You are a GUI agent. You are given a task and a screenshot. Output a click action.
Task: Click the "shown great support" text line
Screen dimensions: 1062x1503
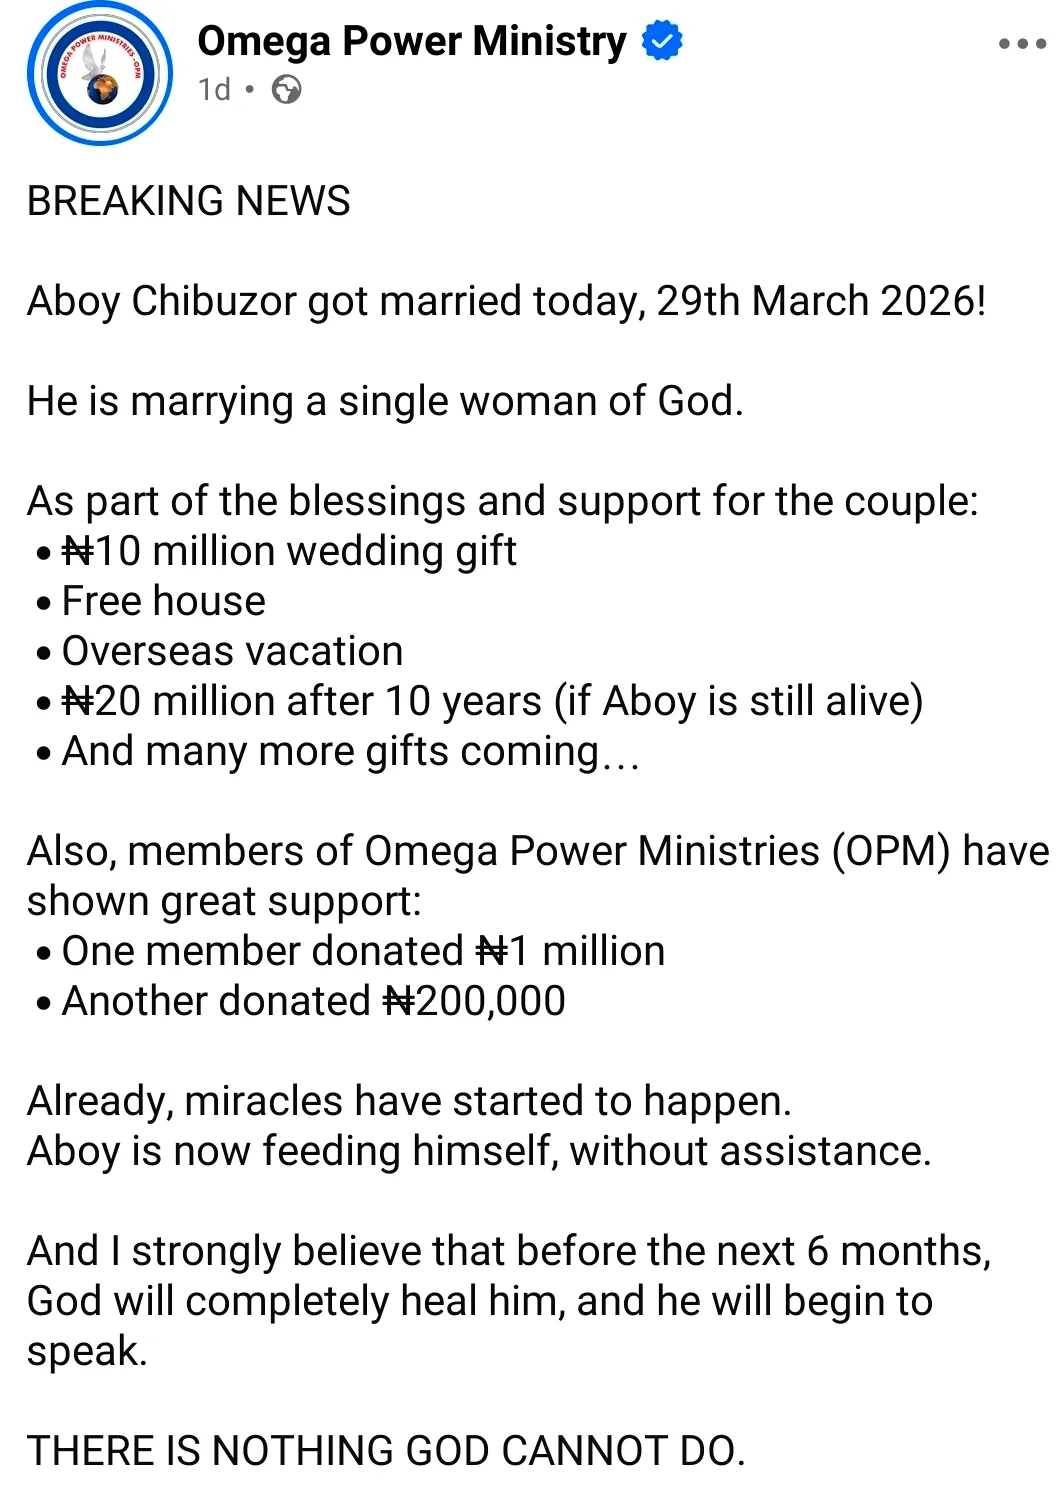224,901
